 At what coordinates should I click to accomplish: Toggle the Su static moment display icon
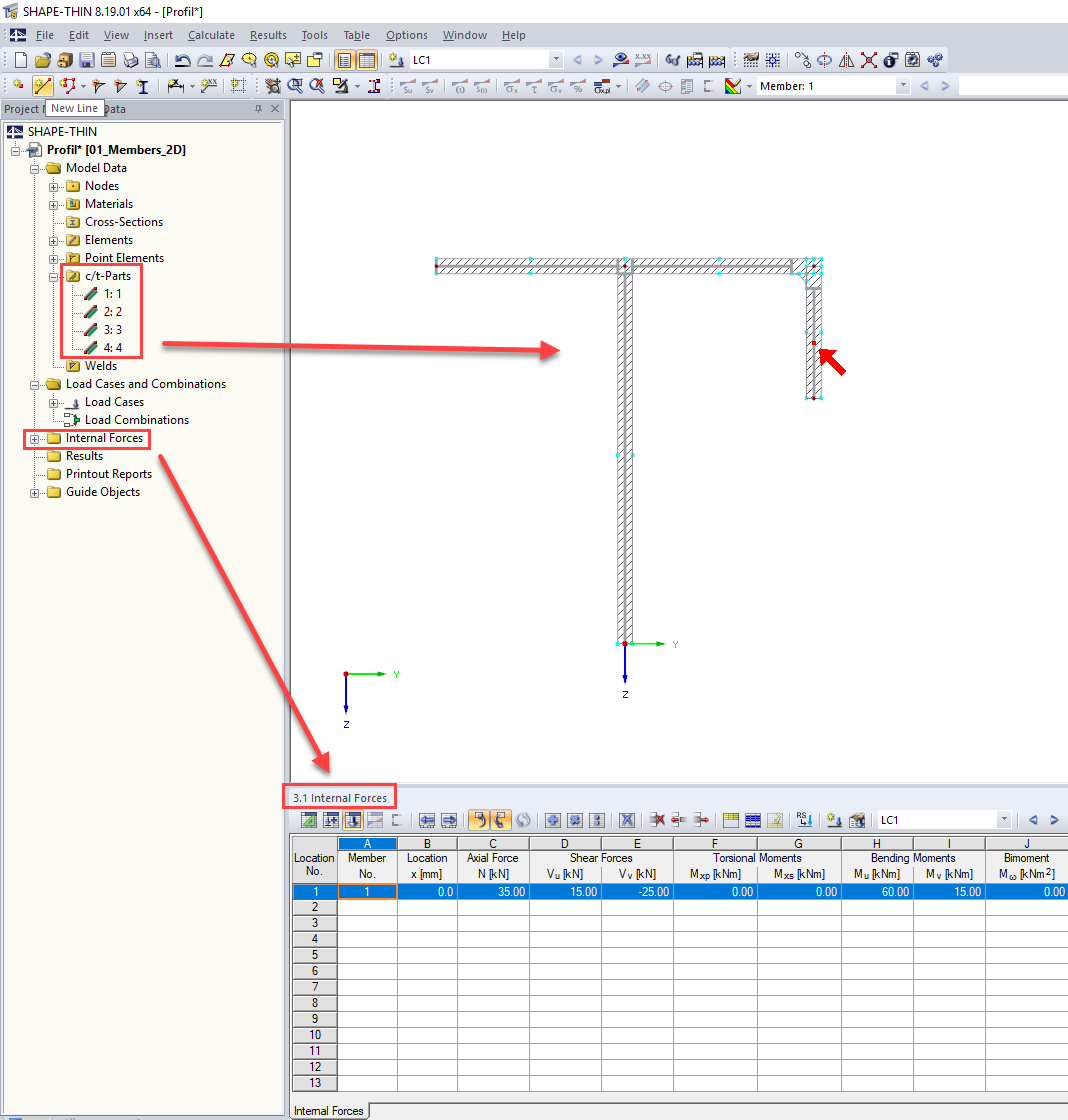point(408,86)
